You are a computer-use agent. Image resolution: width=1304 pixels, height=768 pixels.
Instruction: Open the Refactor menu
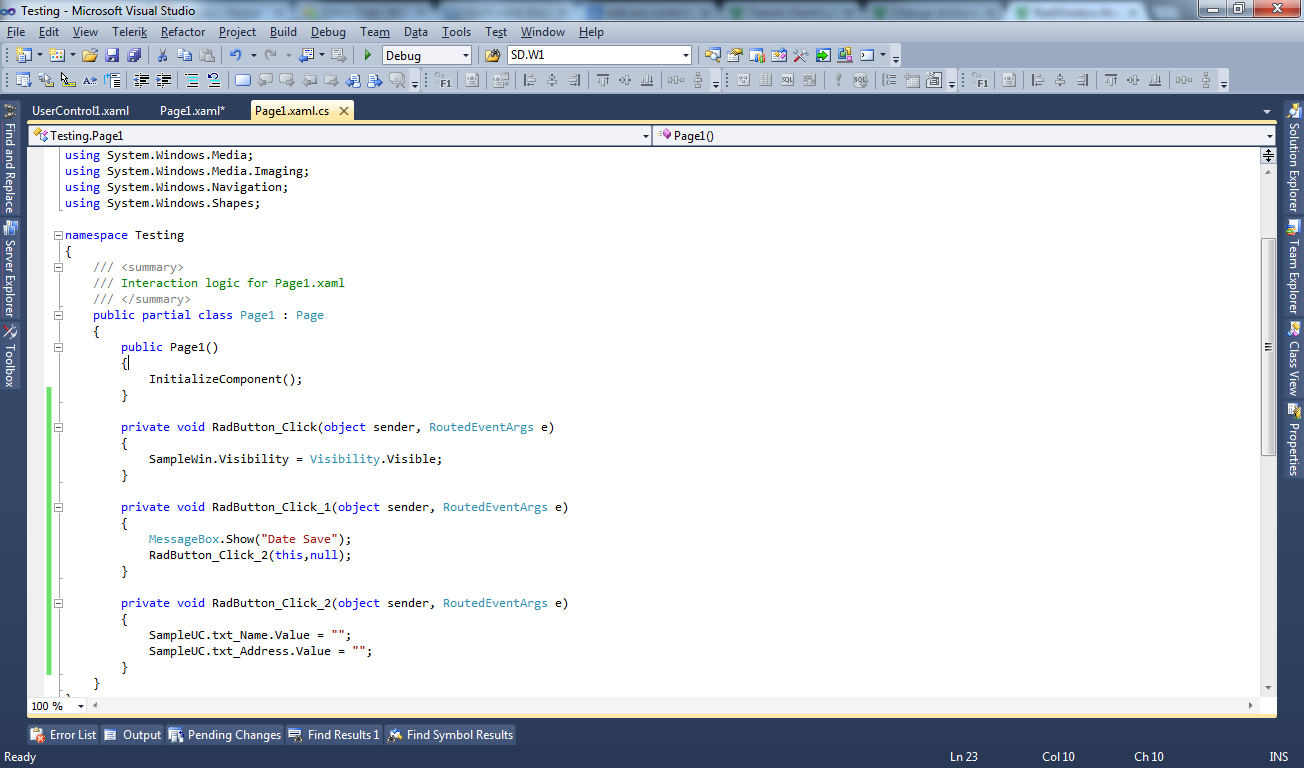click(183, 32)
